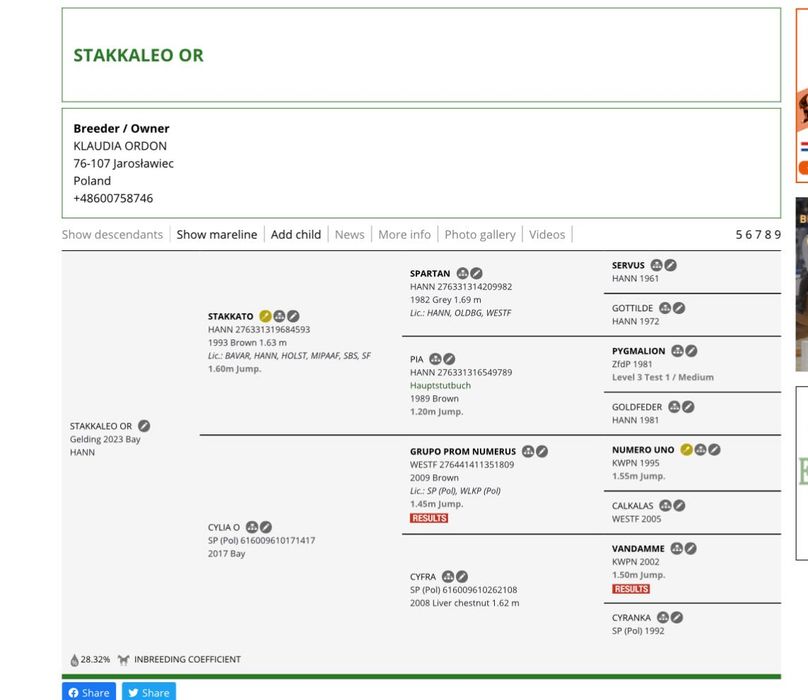Share the page on Twitter
808x700 pixels.
(149, 692)
